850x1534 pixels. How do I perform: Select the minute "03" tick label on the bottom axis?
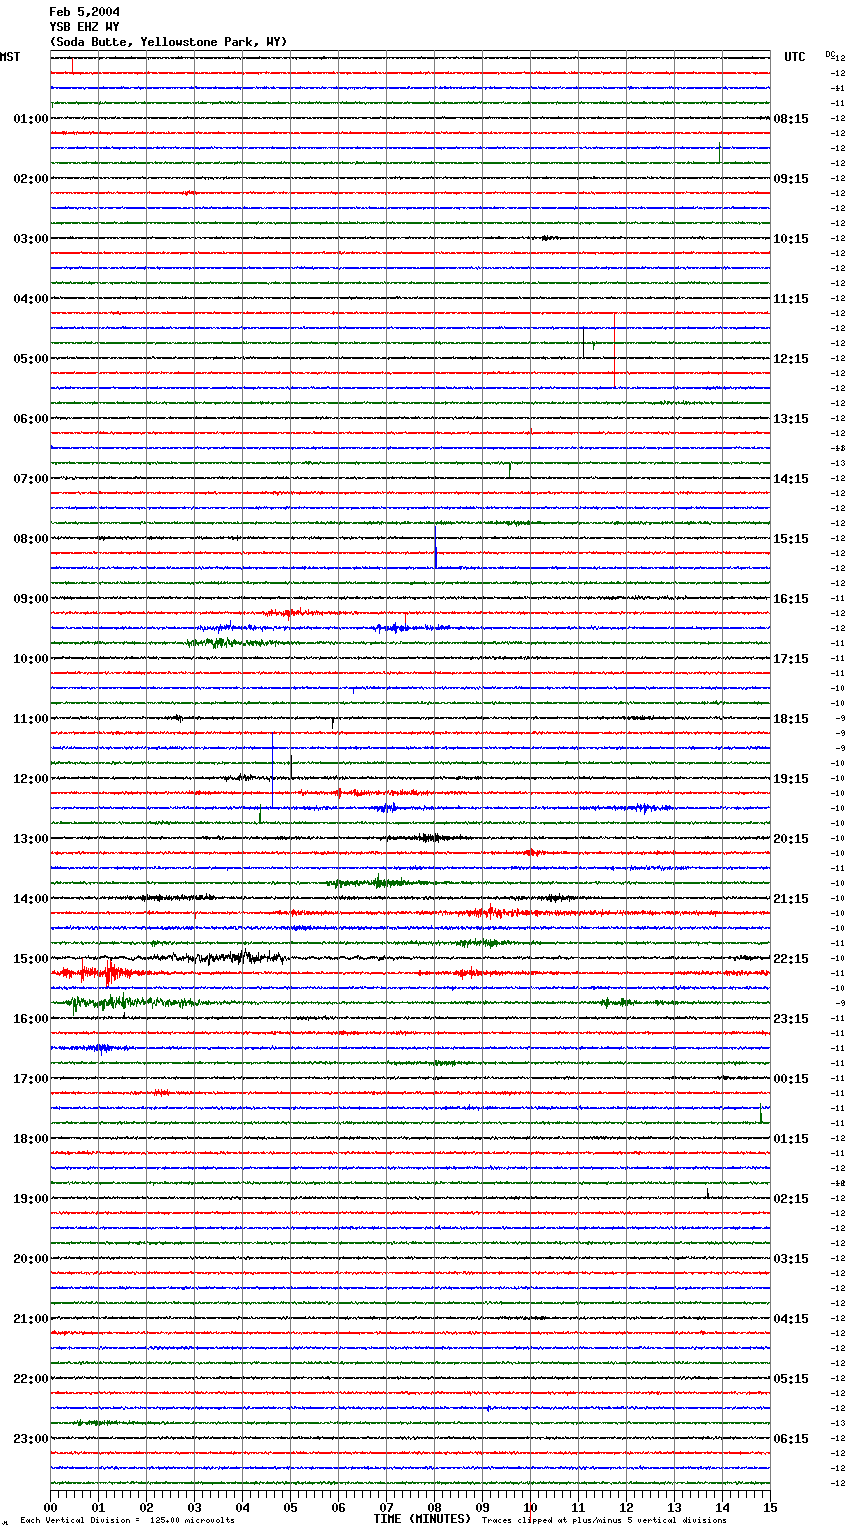(x=194, y=1507)
